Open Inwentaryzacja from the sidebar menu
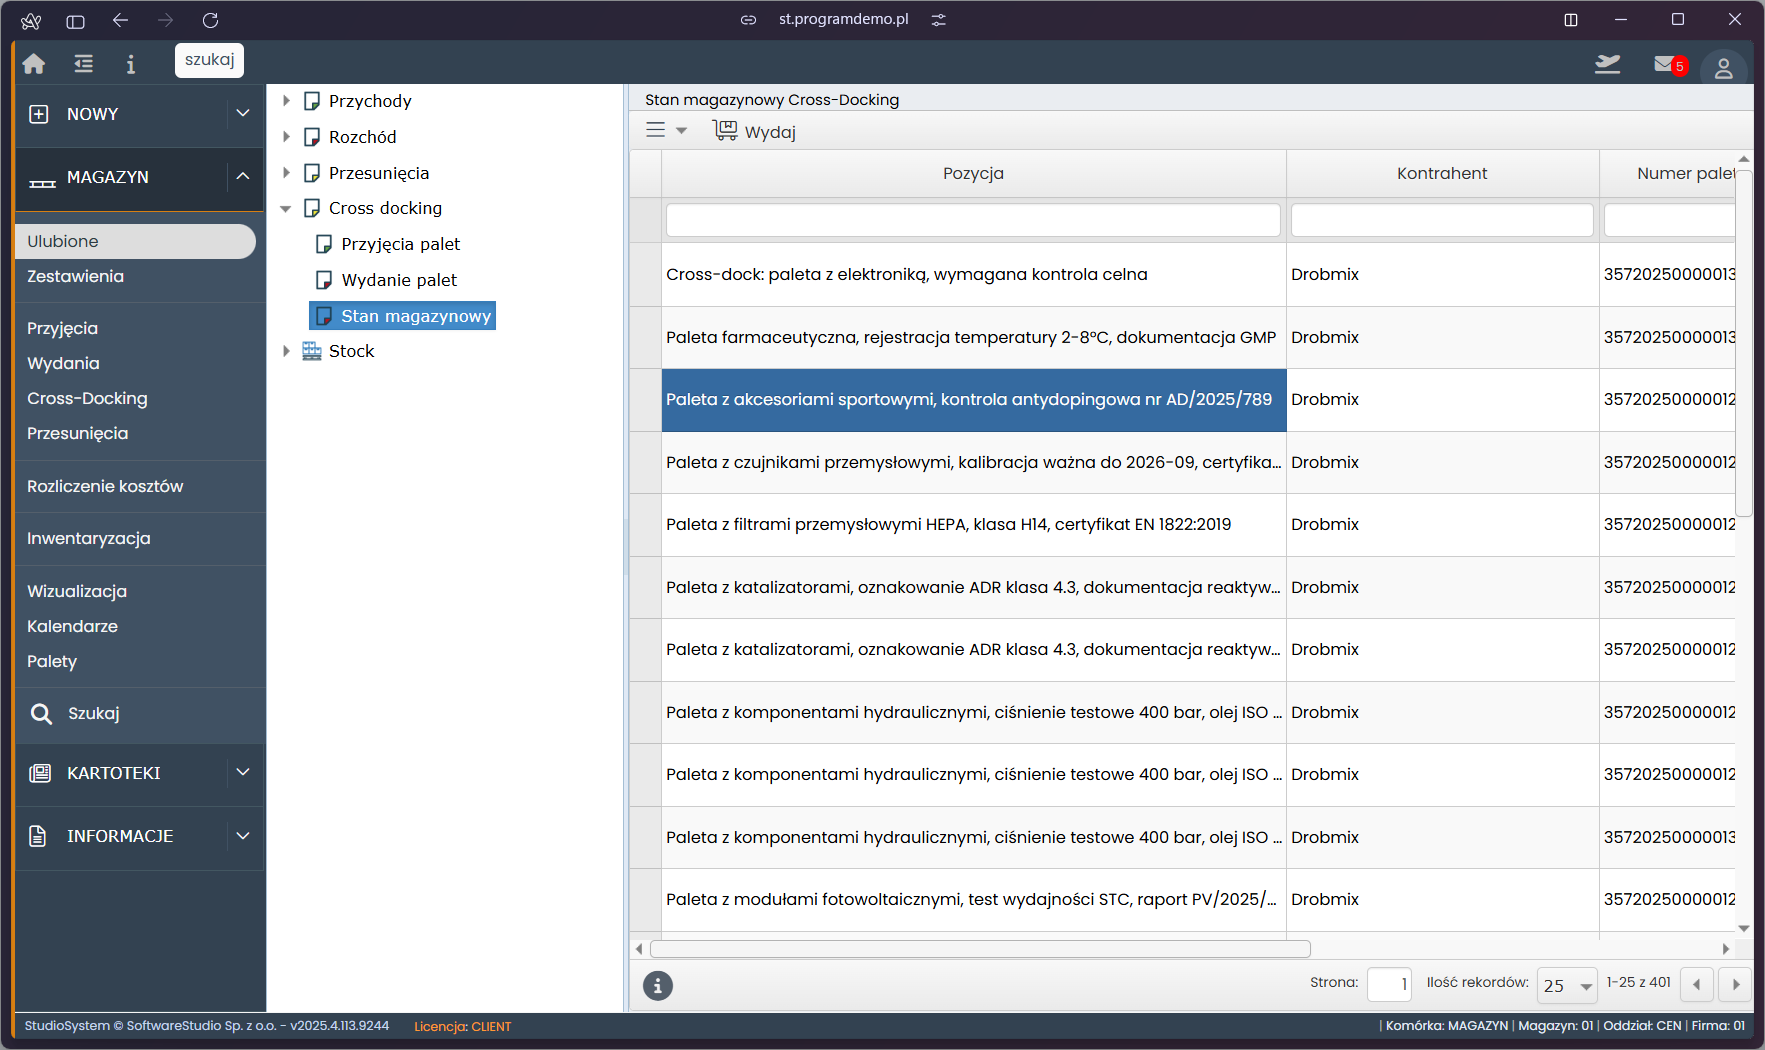This screenshot has height=1050, width=1765. (x=89, y=538)
